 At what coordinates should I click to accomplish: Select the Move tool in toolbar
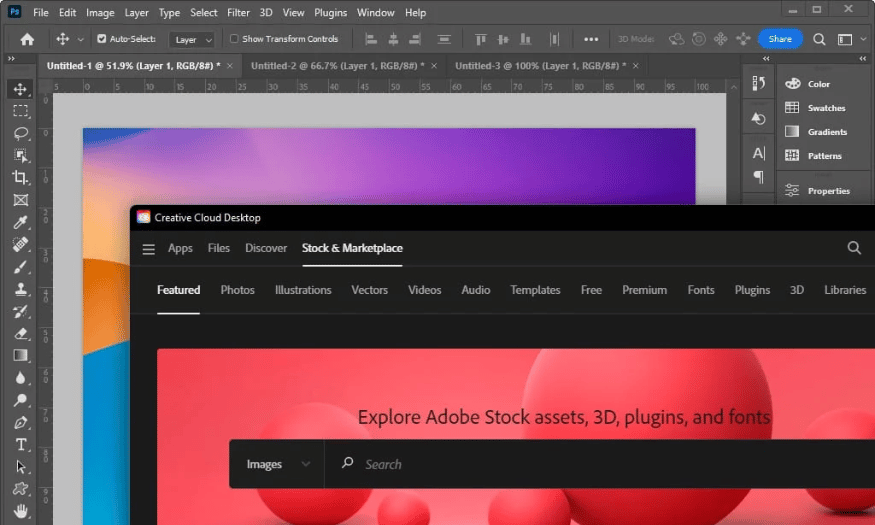pos(21,89)
